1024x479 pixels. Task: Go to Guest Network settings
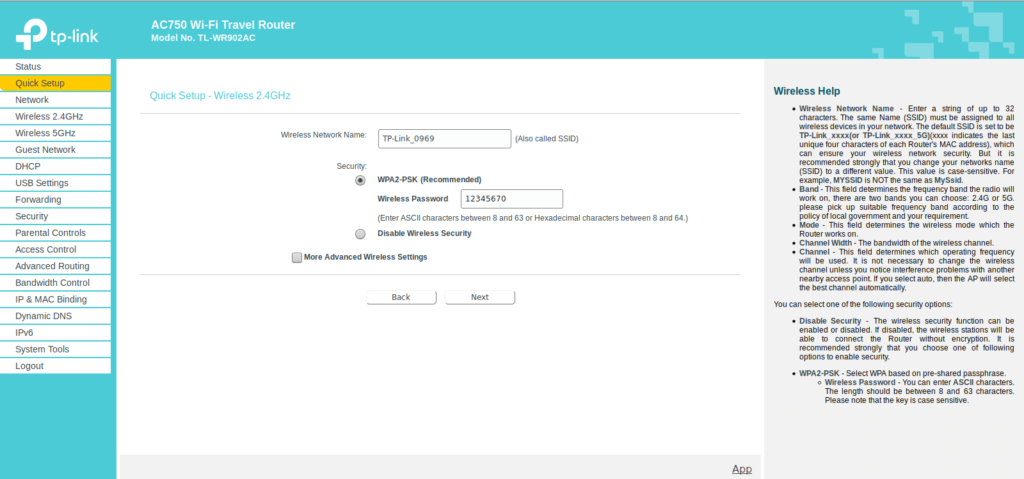(x=45, y=150)
